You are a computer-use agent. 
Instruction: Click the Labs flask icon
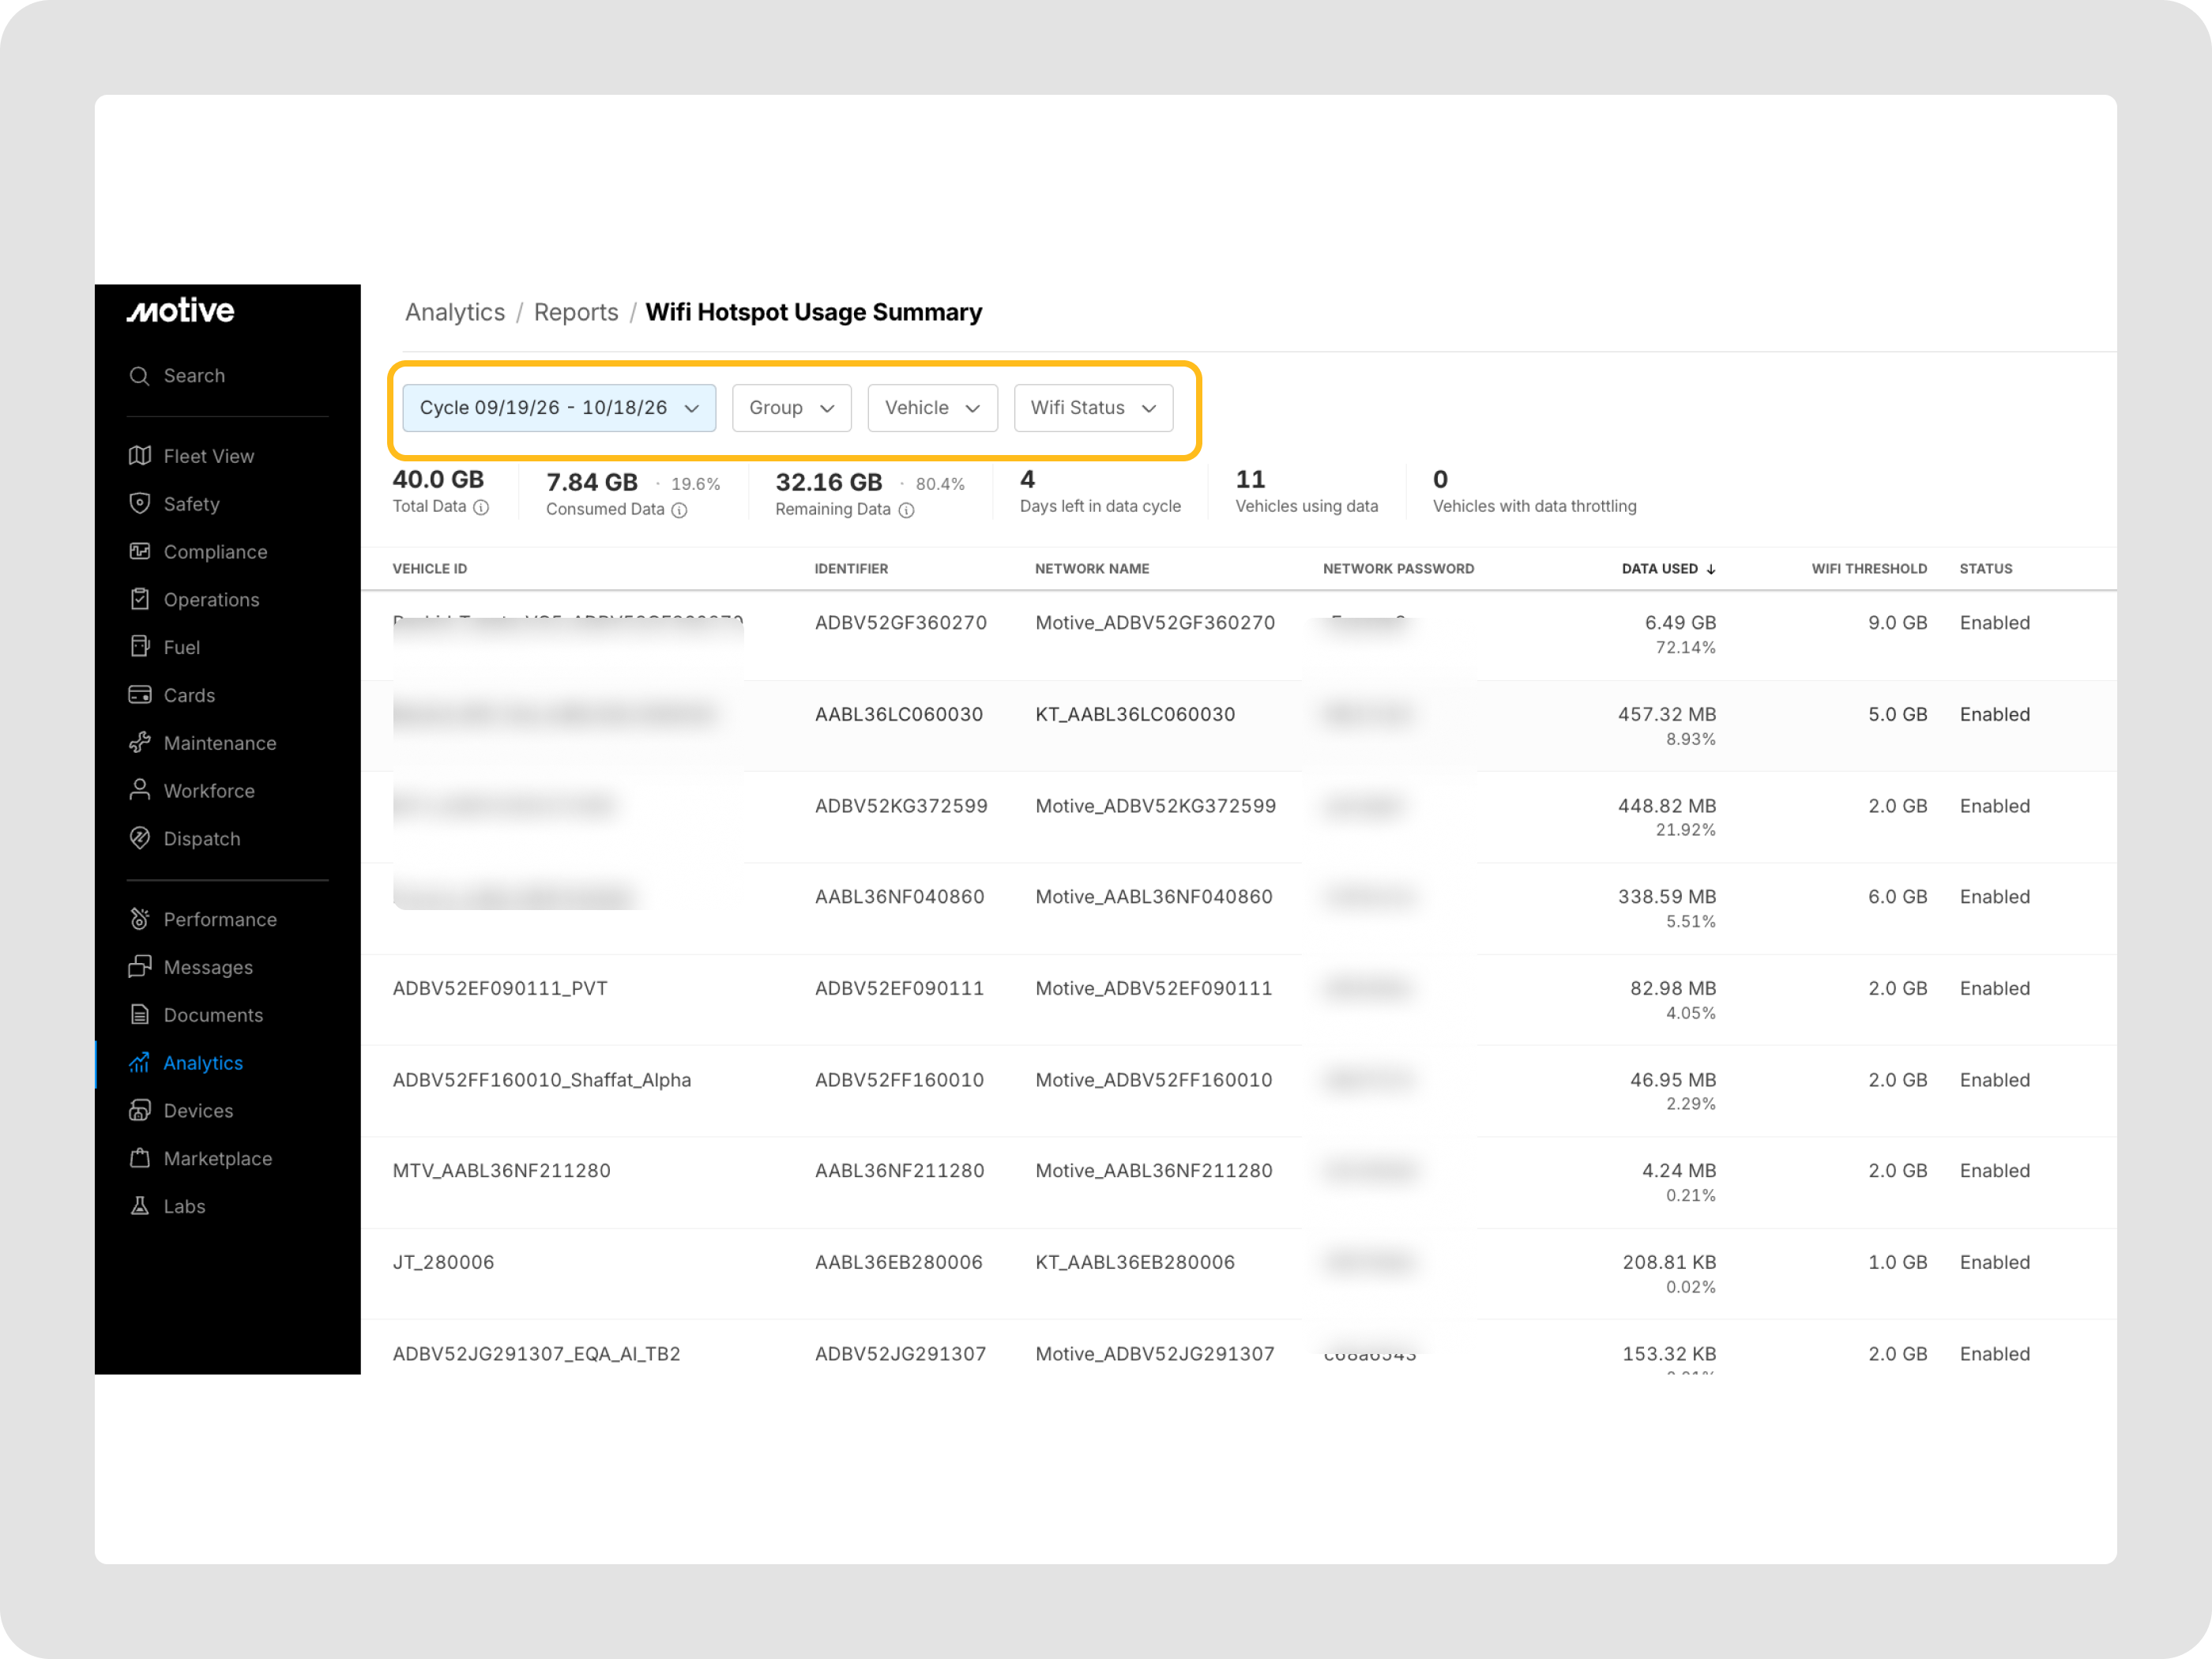pos(140,1206)
